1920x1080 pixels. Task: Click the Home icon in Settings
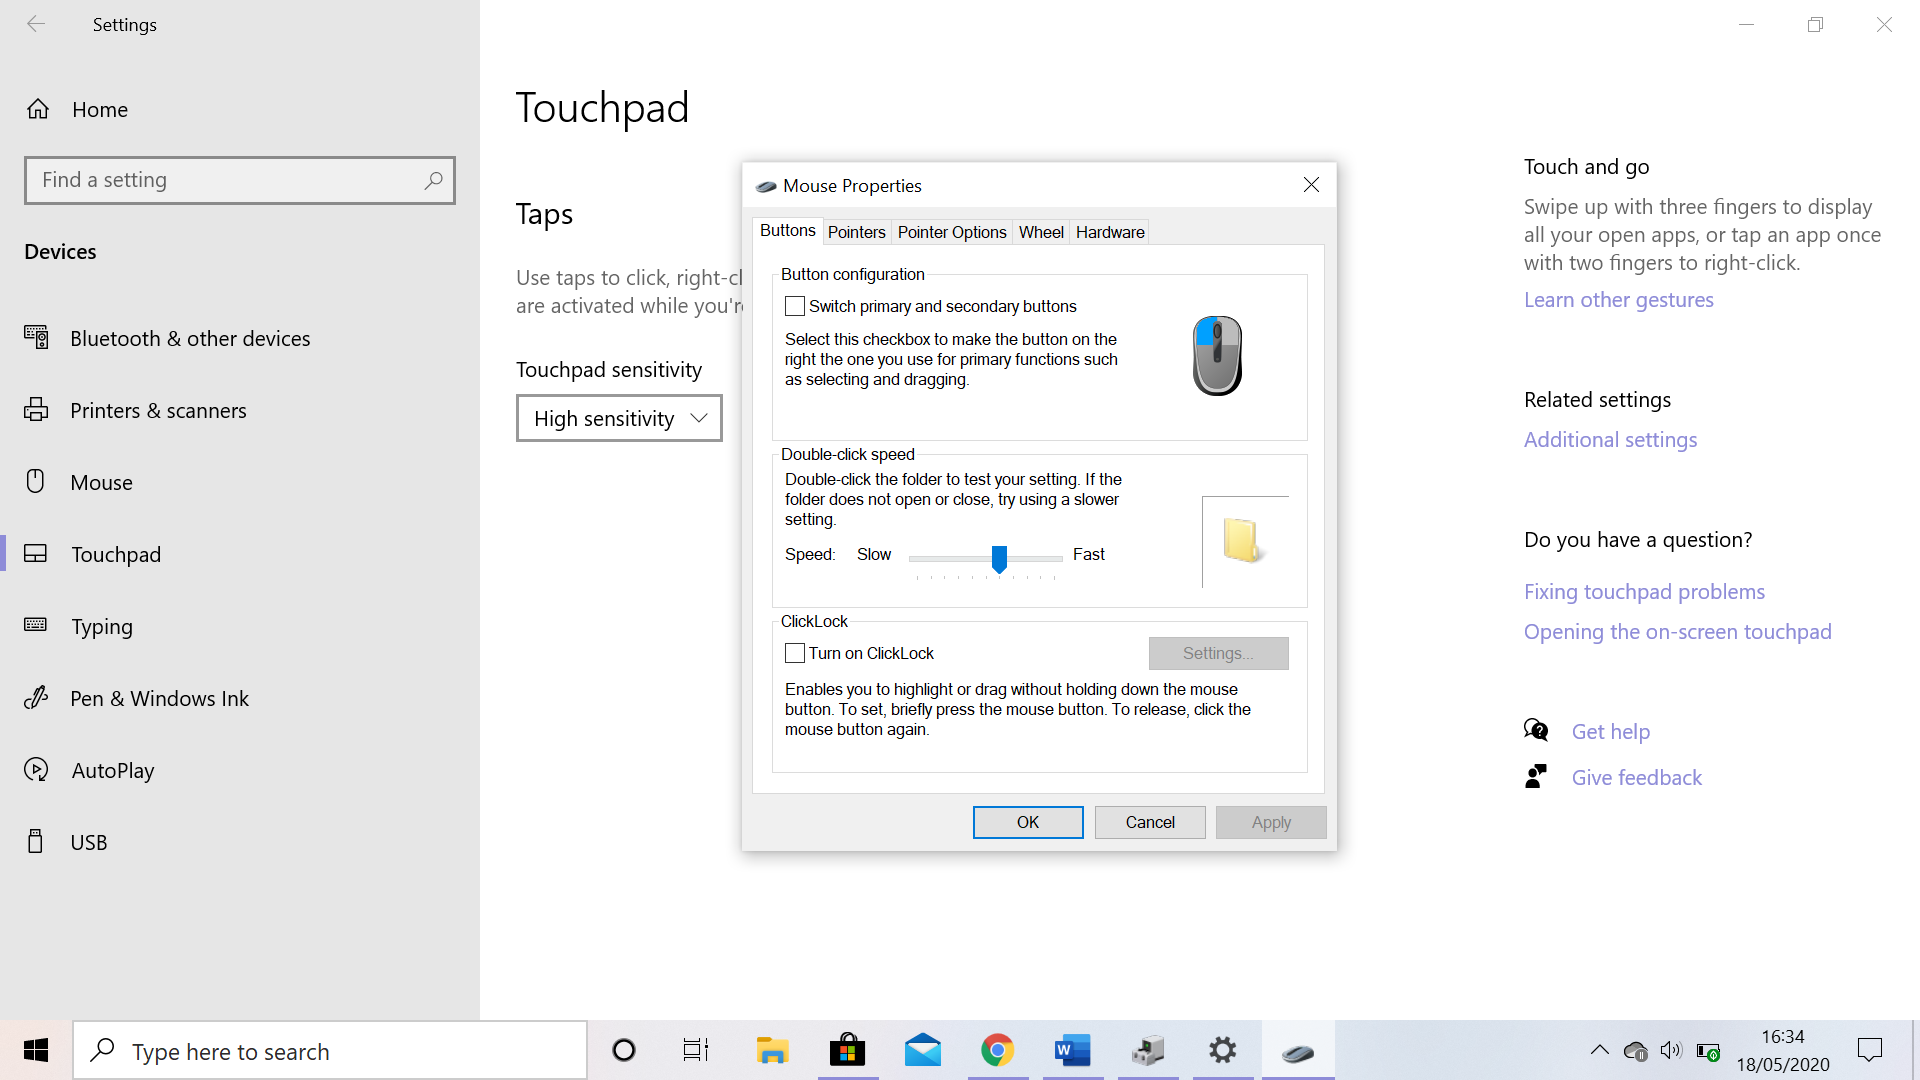click(x=99, y=109)
